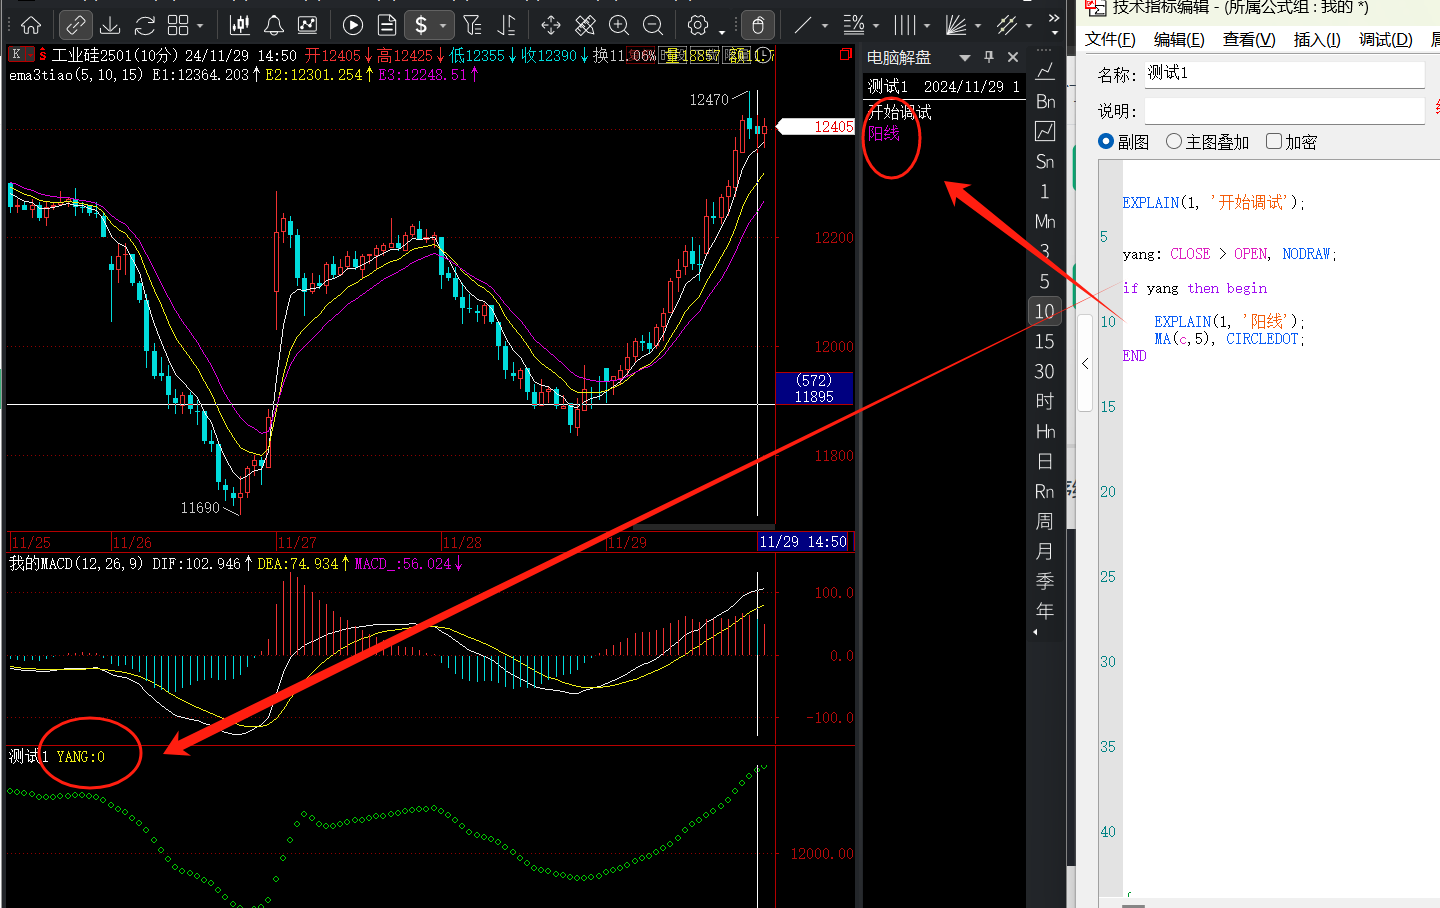Toggle the chain link icon in toolbar
Viewport: 1440px width, 908px height.
coord(76,25)
